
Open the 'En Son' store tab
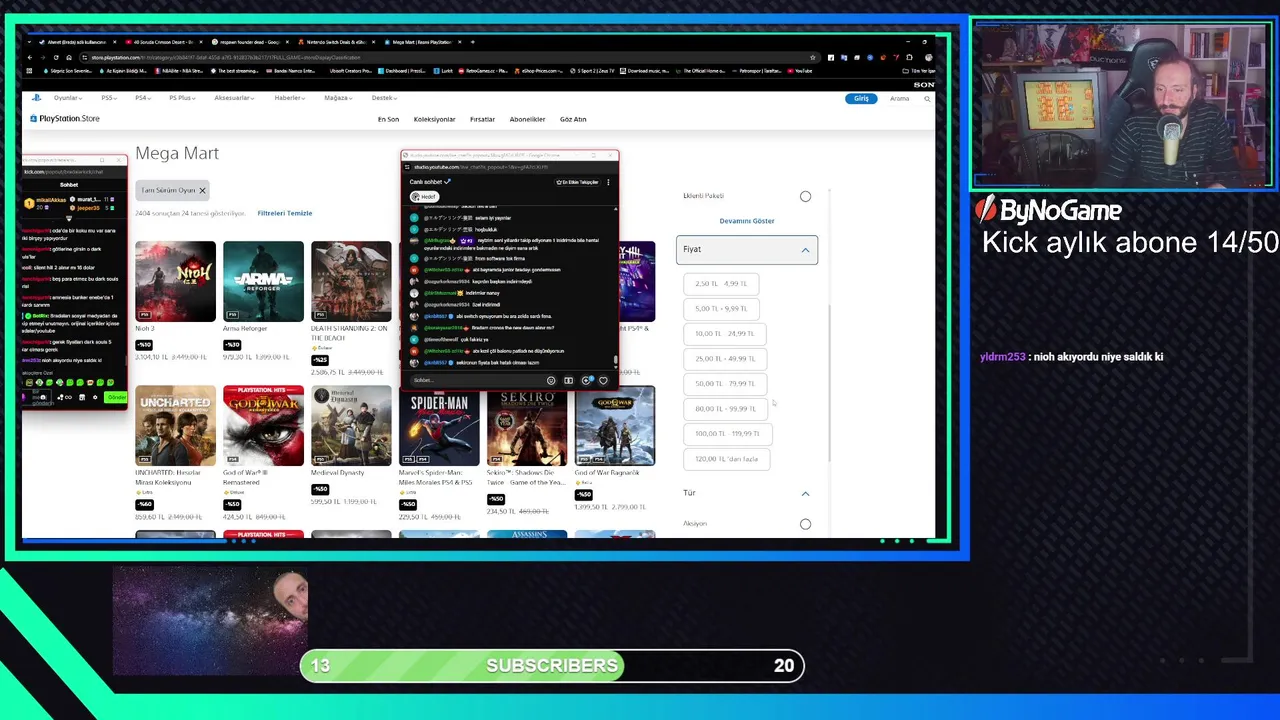pyautogui.click(x=388, y=119)
